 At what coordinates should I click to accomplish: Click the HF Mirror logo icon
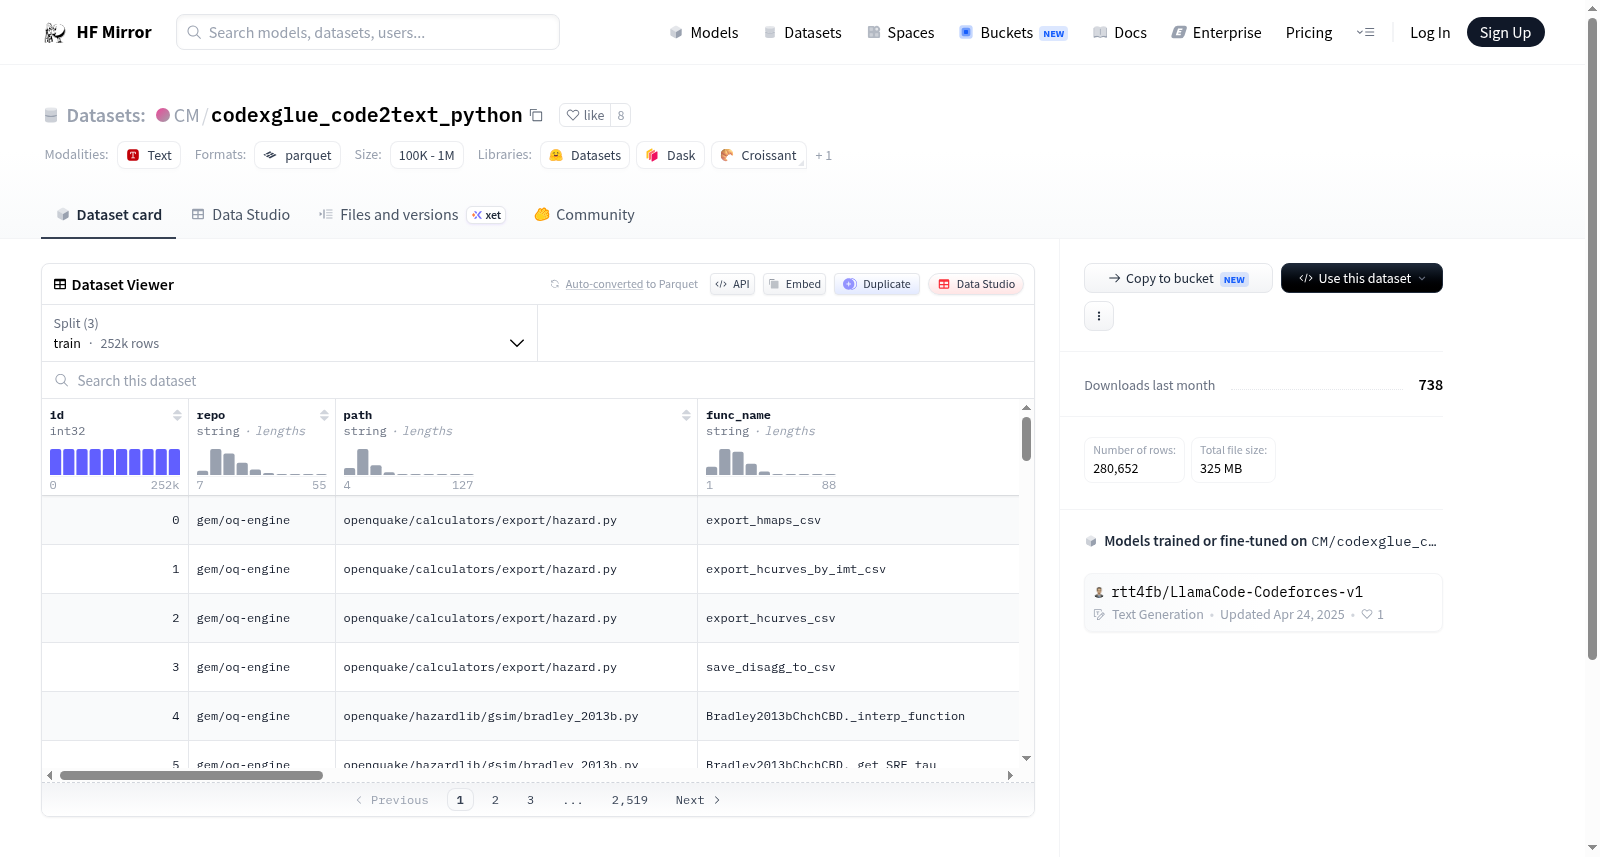click(55, 33)
